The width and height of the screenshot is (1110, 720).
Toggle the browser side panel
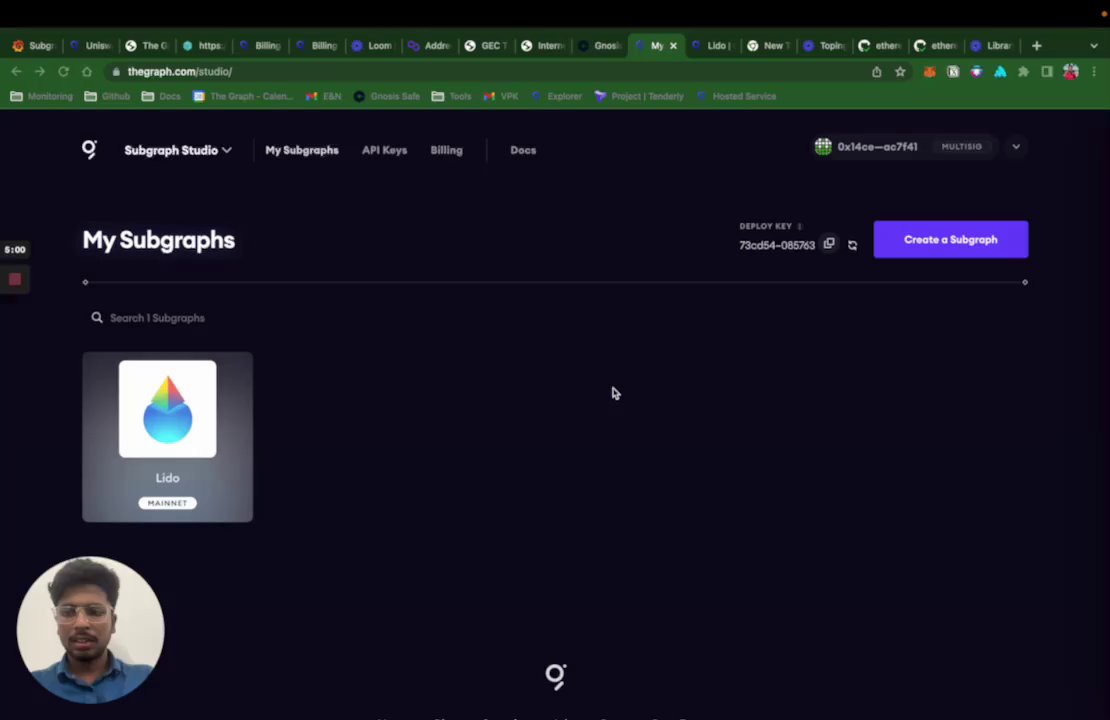tap(1047, 72)
